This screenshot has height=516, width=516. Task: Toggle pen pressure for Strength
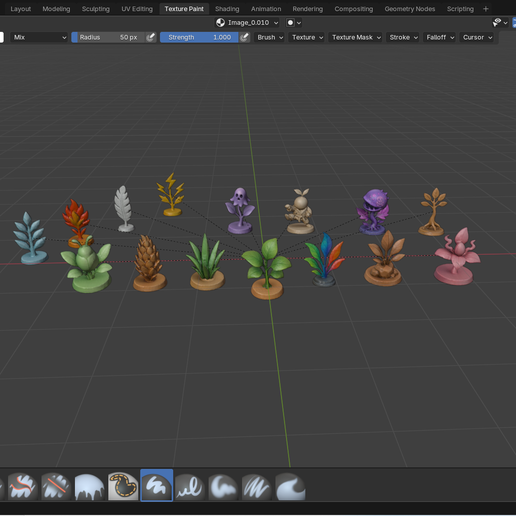(245, 37)
